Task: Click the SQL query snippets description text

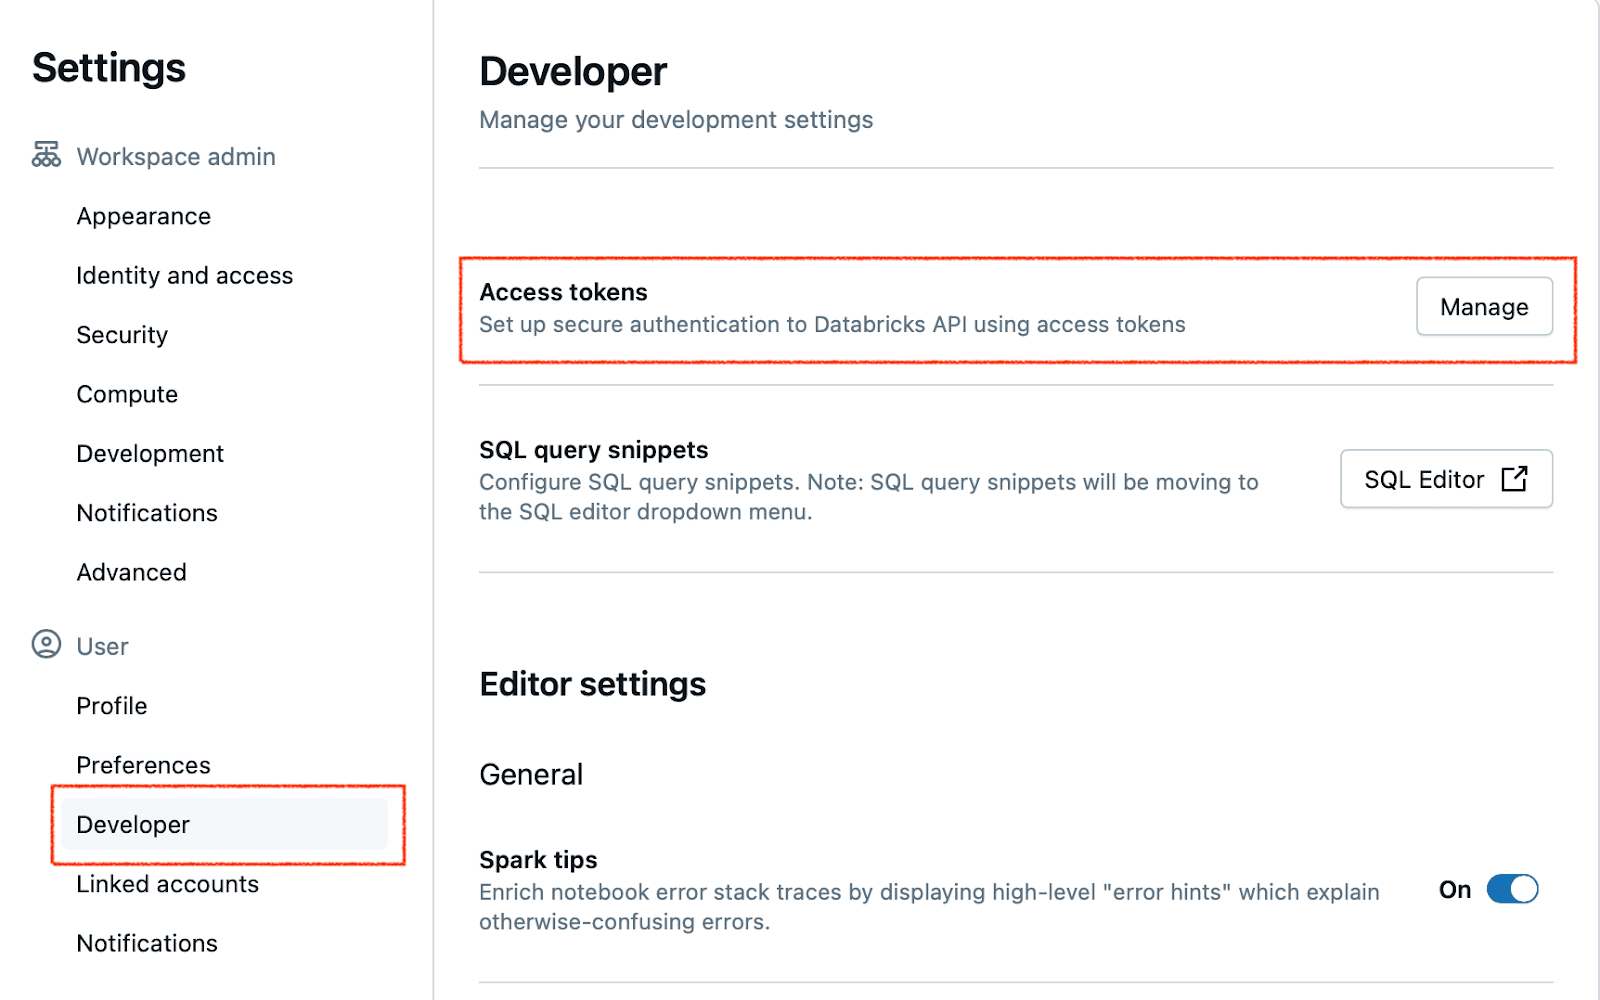Action: click(x=869, y=497)
